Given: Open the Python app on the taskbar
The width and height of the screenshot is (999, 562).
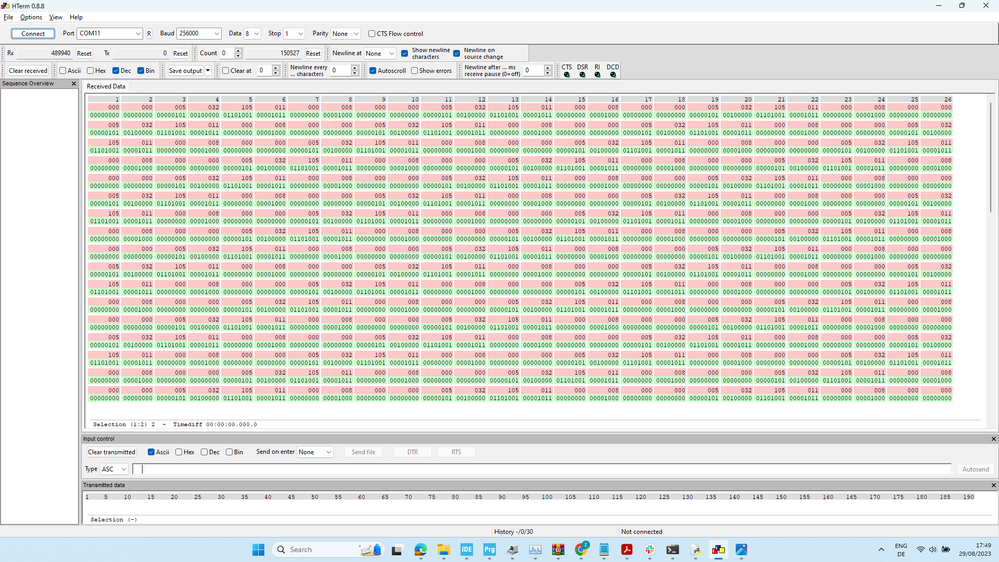Looking at the screenshot, I should 696,549.
